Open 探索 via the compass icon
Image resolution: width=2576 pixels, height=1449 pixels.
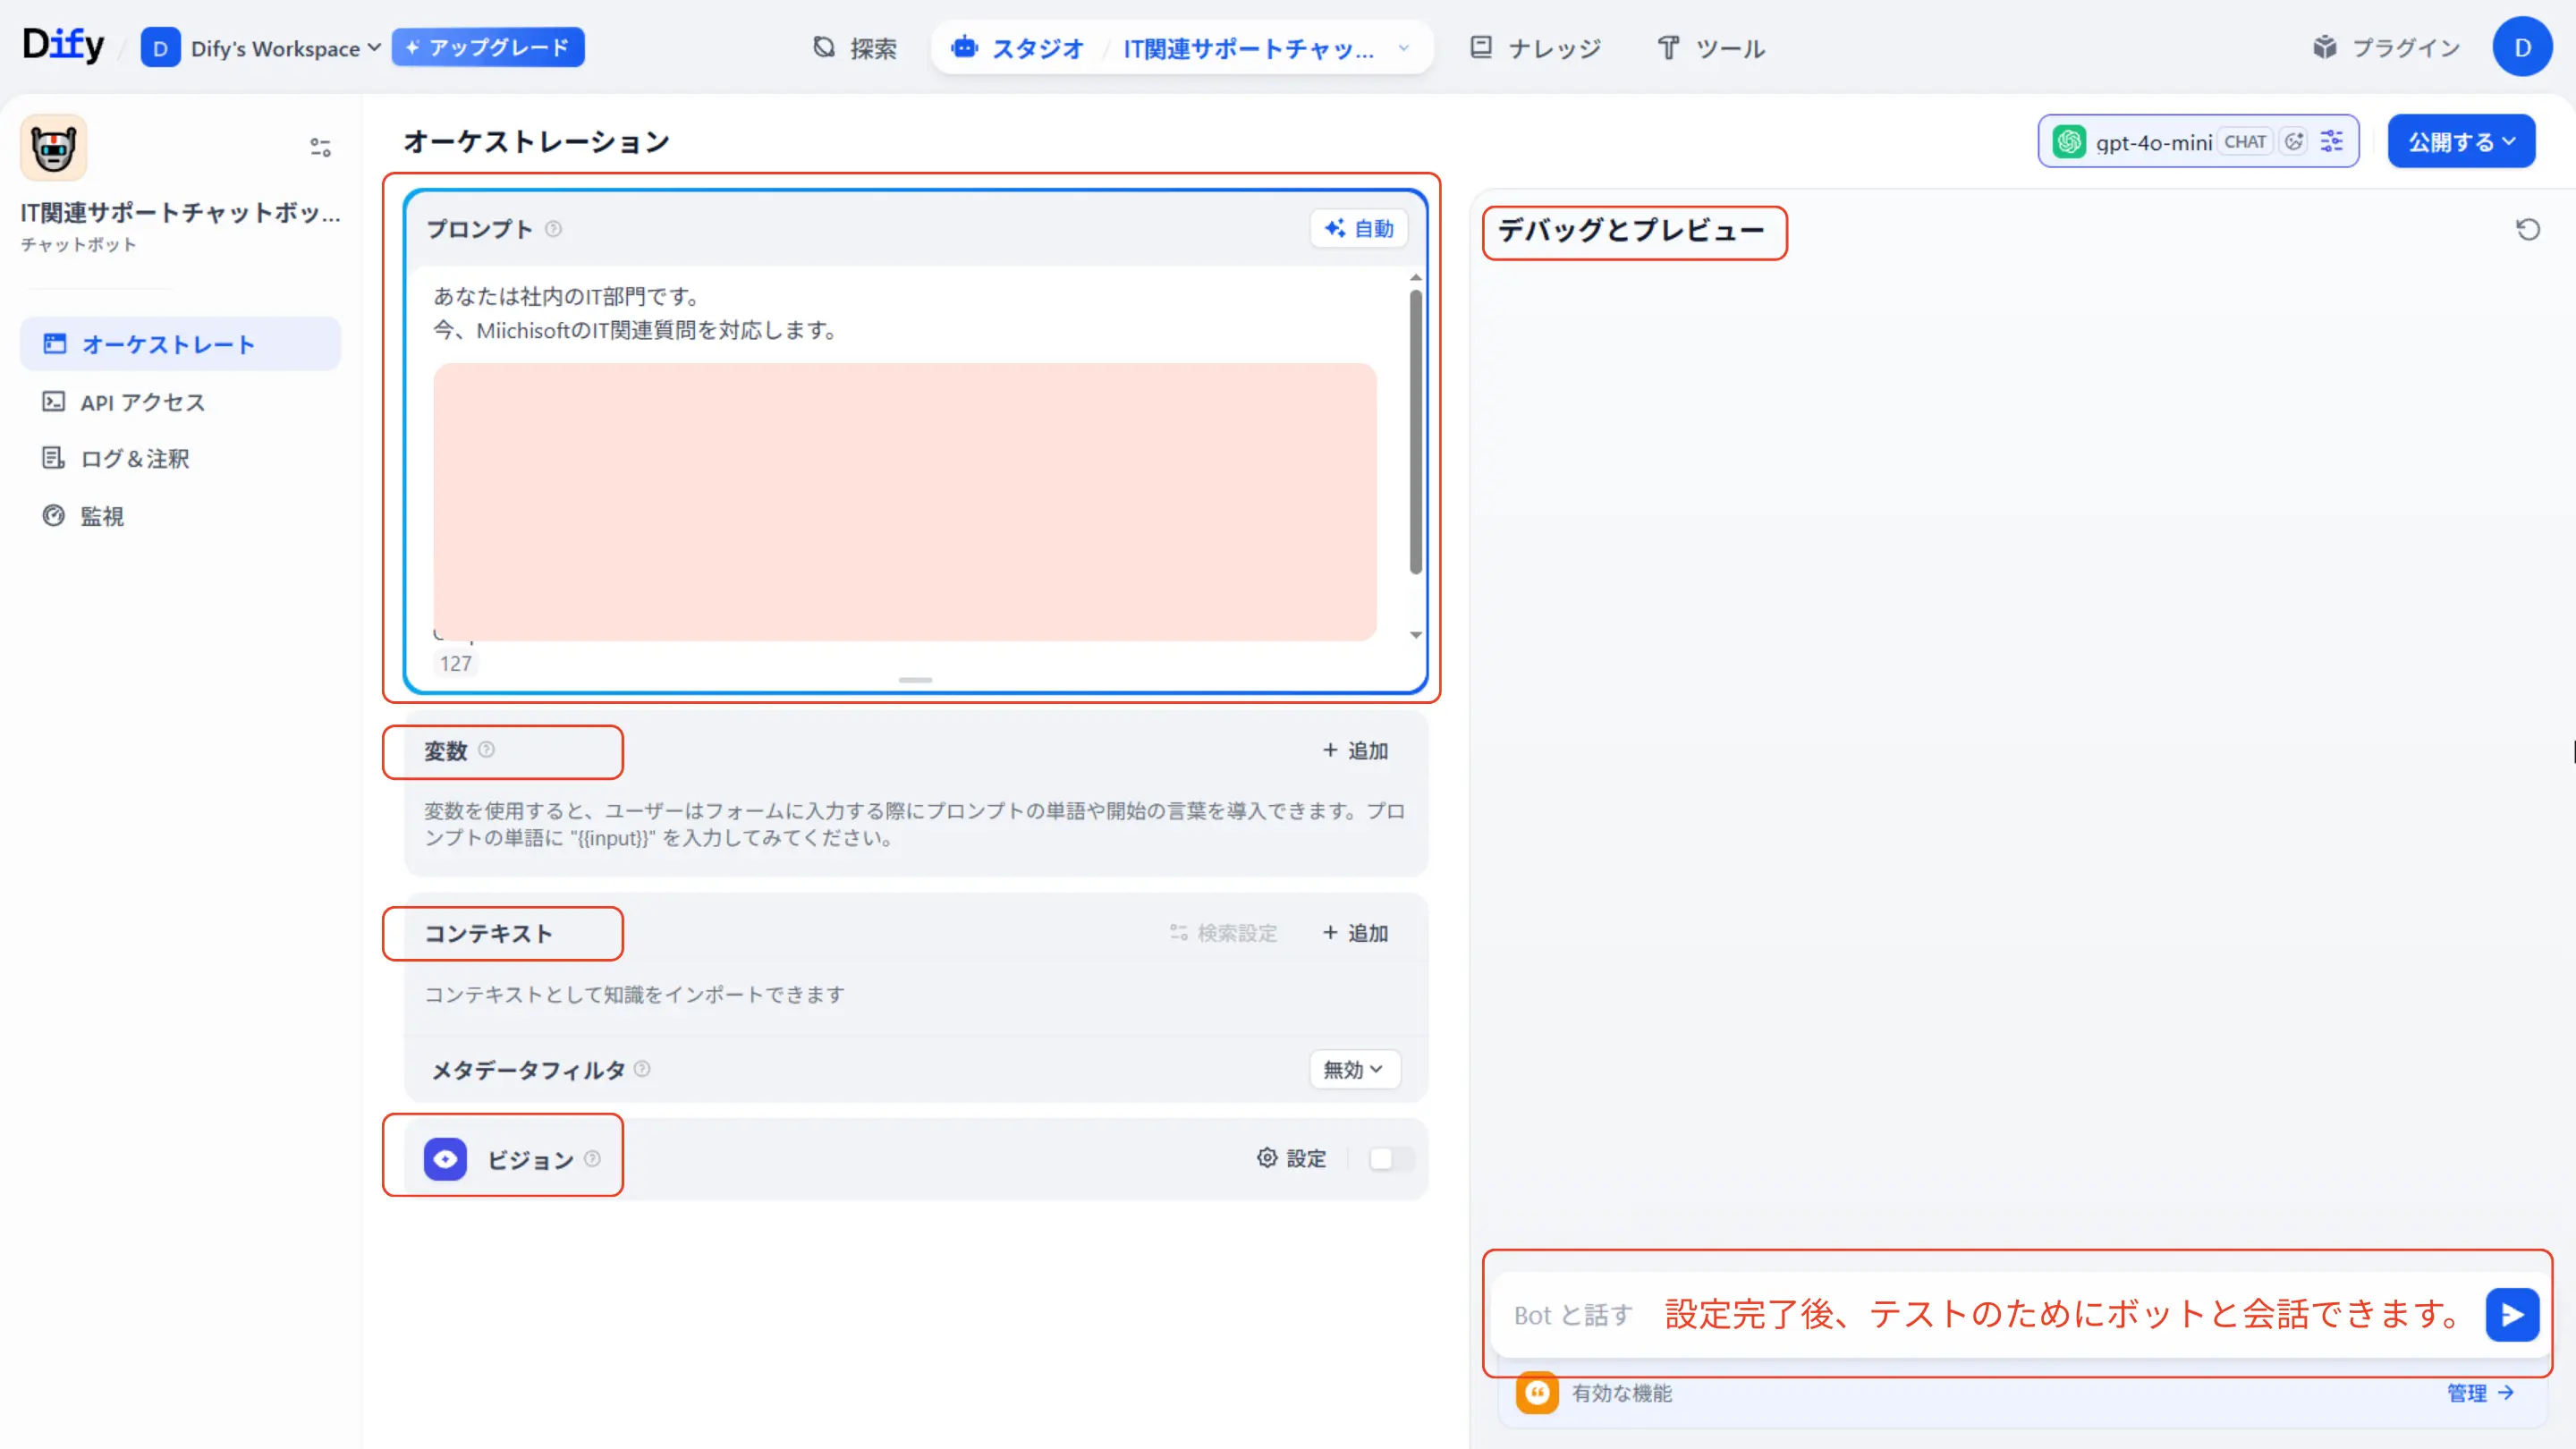[x=822, y=47]
